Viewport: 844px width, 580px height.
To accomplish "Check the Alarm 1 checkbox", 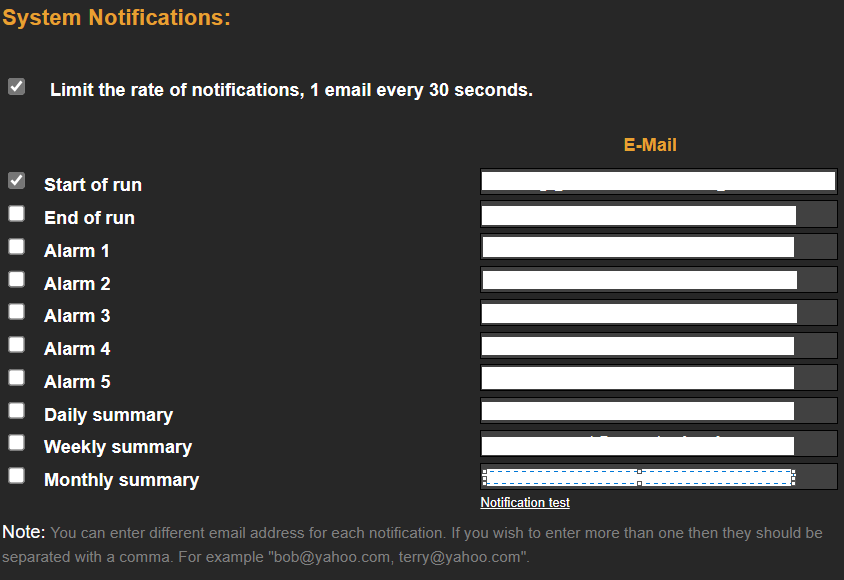I will coord(16,247).
